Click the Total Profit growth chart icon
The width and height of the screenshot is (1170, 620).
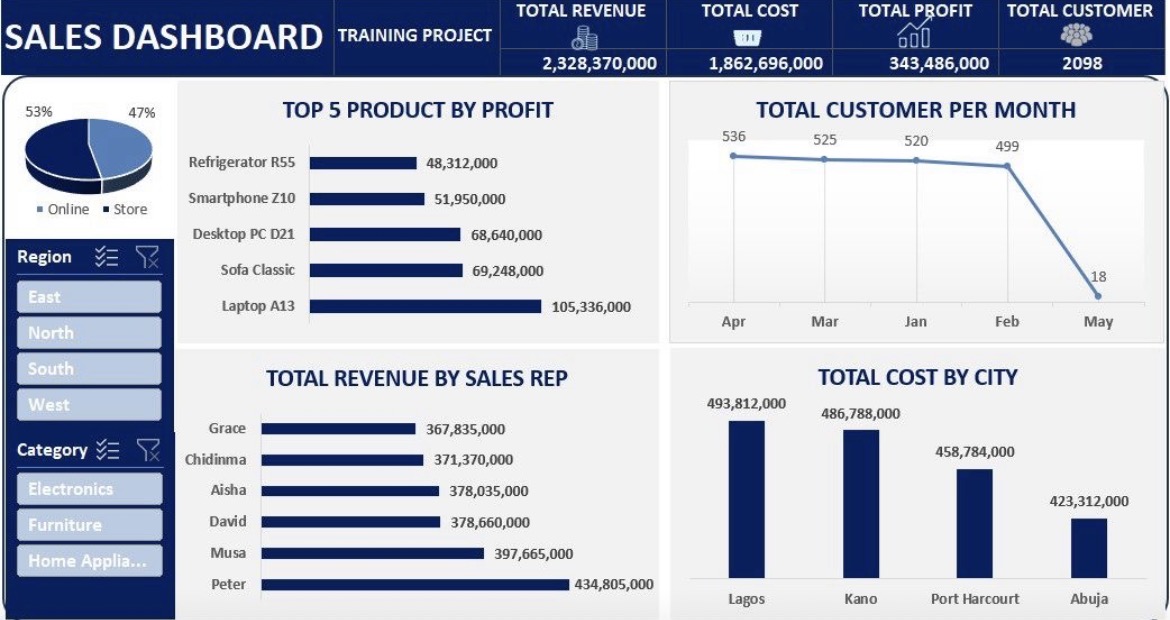click(914, 33)
